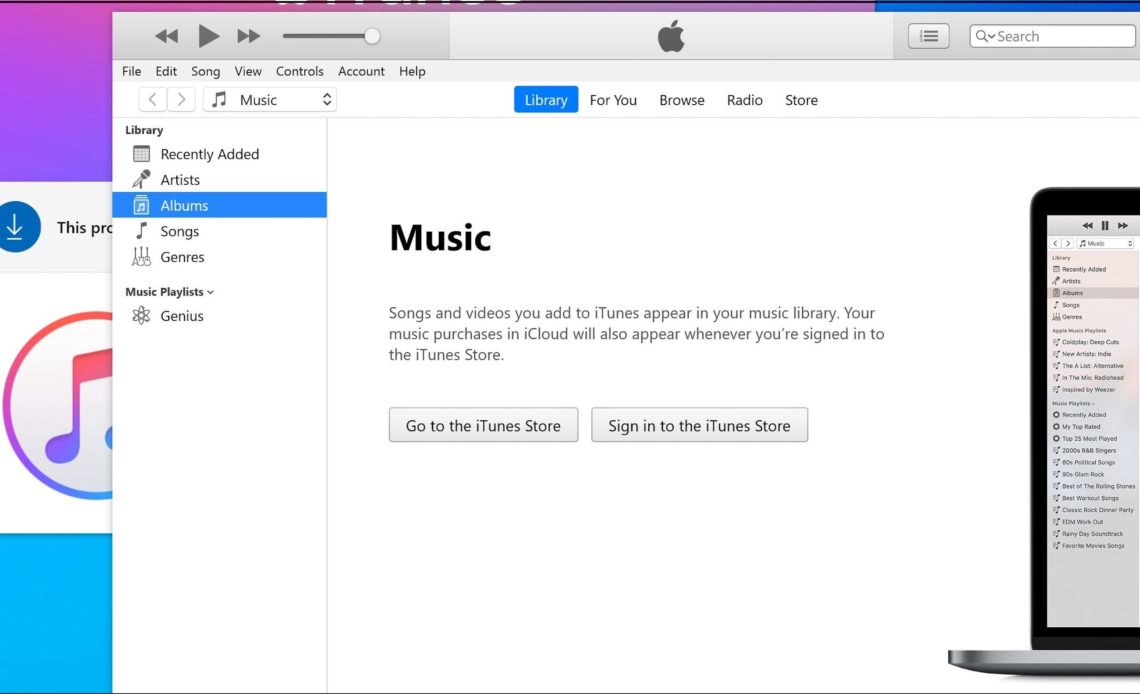Switch to the Browse tab

(682, 100)
